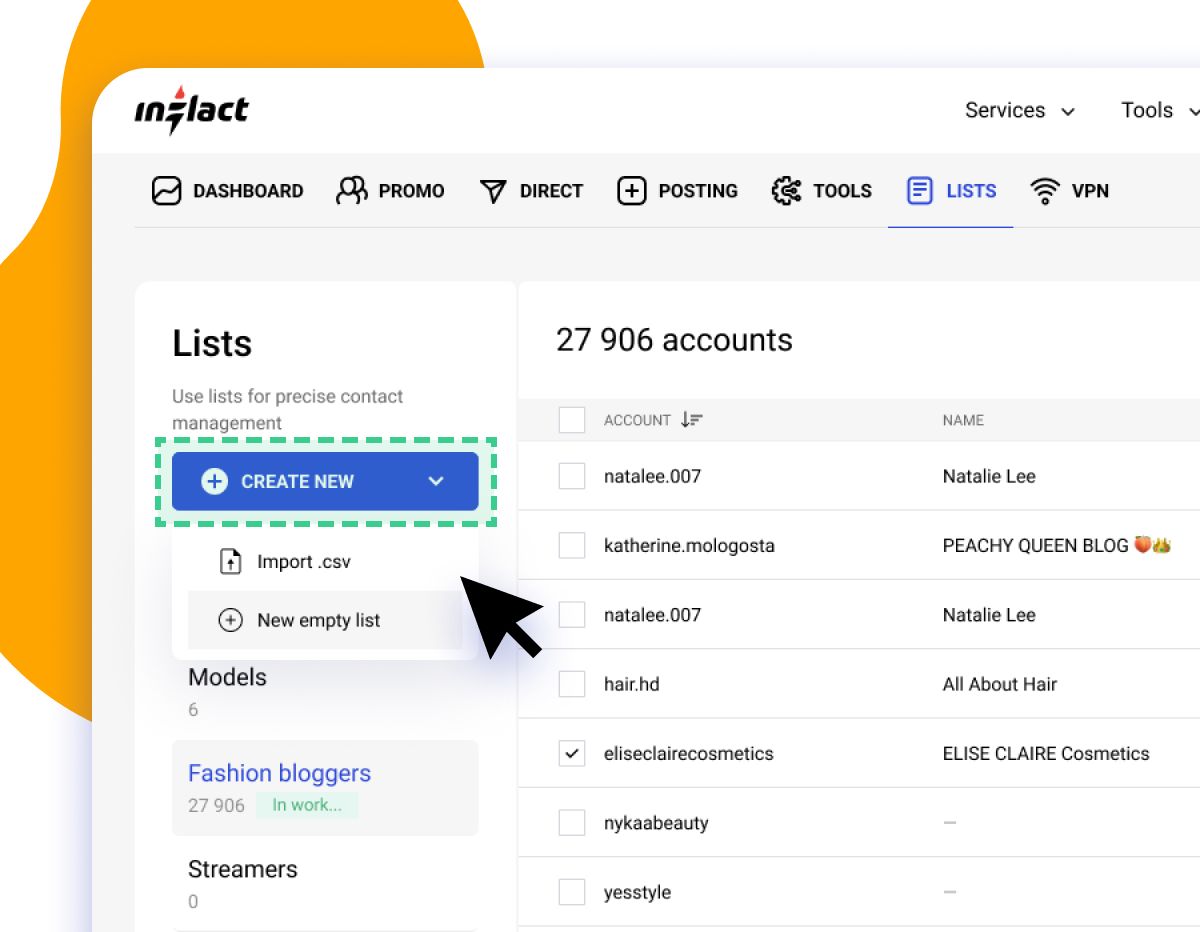Click the ELISE CLAIRE Cosmetics name cell
This screenshot has width=1200, height=932.
click(x=1046, y=753)
